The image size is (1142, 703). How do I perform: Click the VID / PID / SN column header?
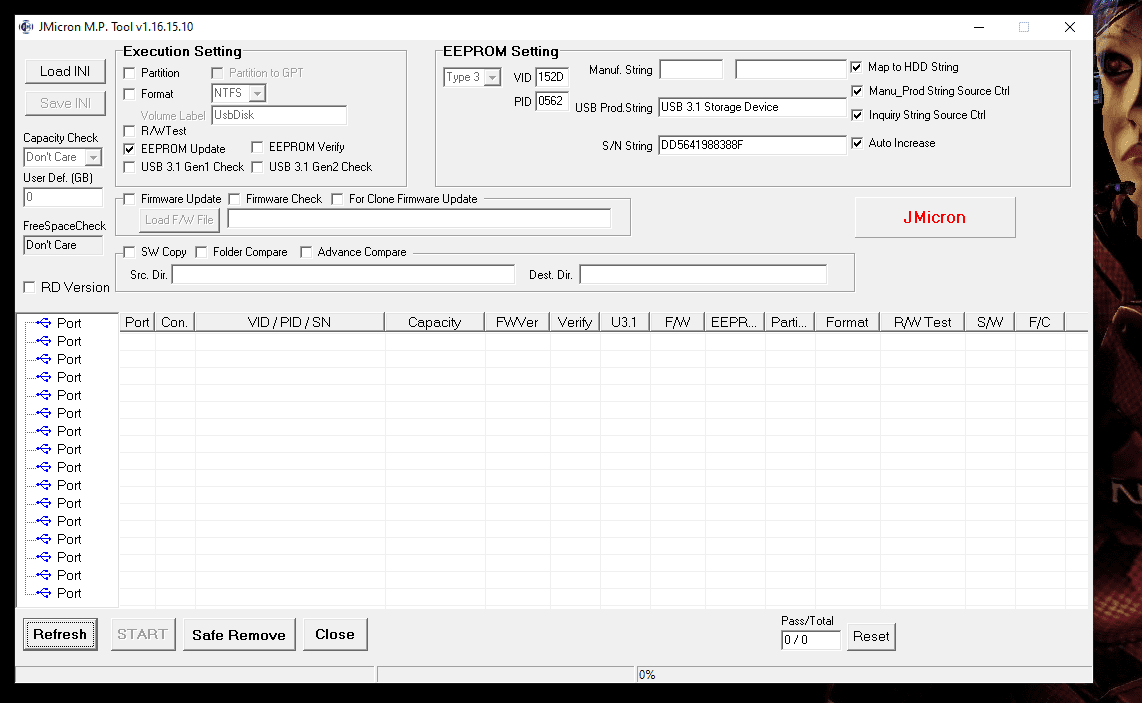pyautogui.click(x=289, y=322)
